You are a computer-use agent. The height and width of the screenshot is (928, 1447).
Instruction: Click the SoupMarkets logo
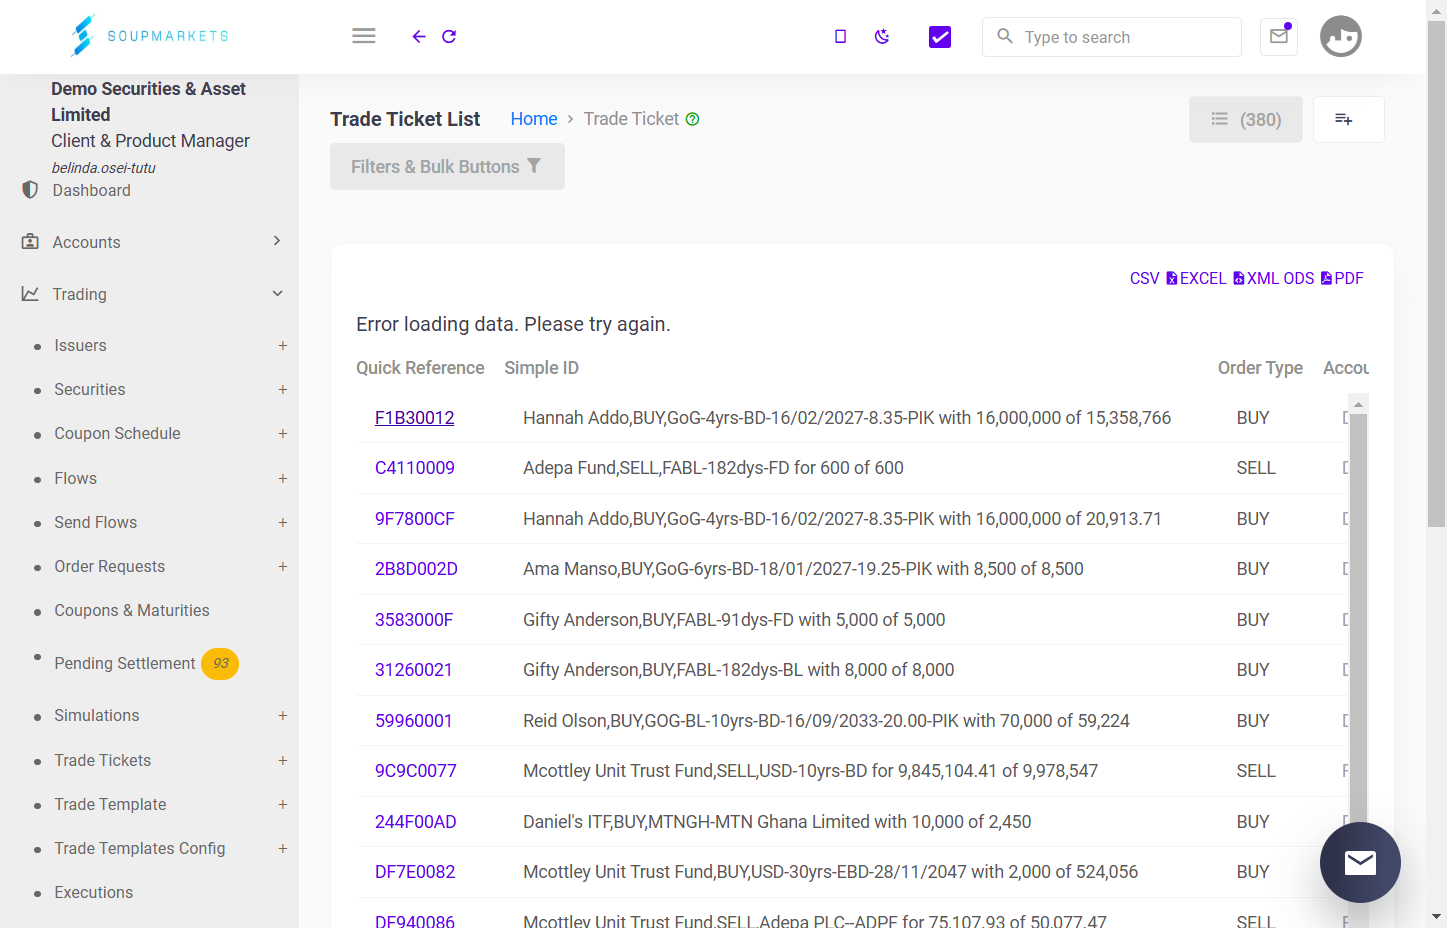pos(150,36)
